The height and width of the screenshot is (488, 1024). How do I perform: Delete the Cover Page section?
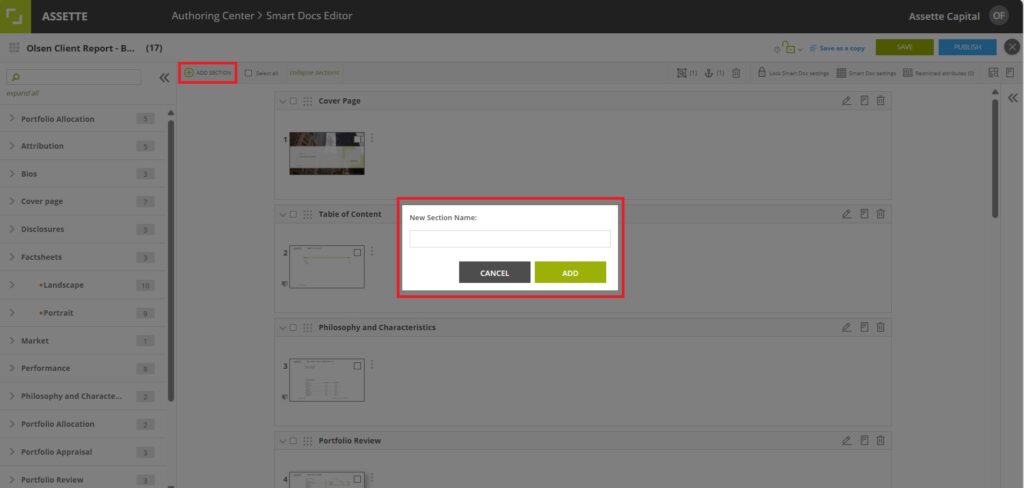pos(880,101)
